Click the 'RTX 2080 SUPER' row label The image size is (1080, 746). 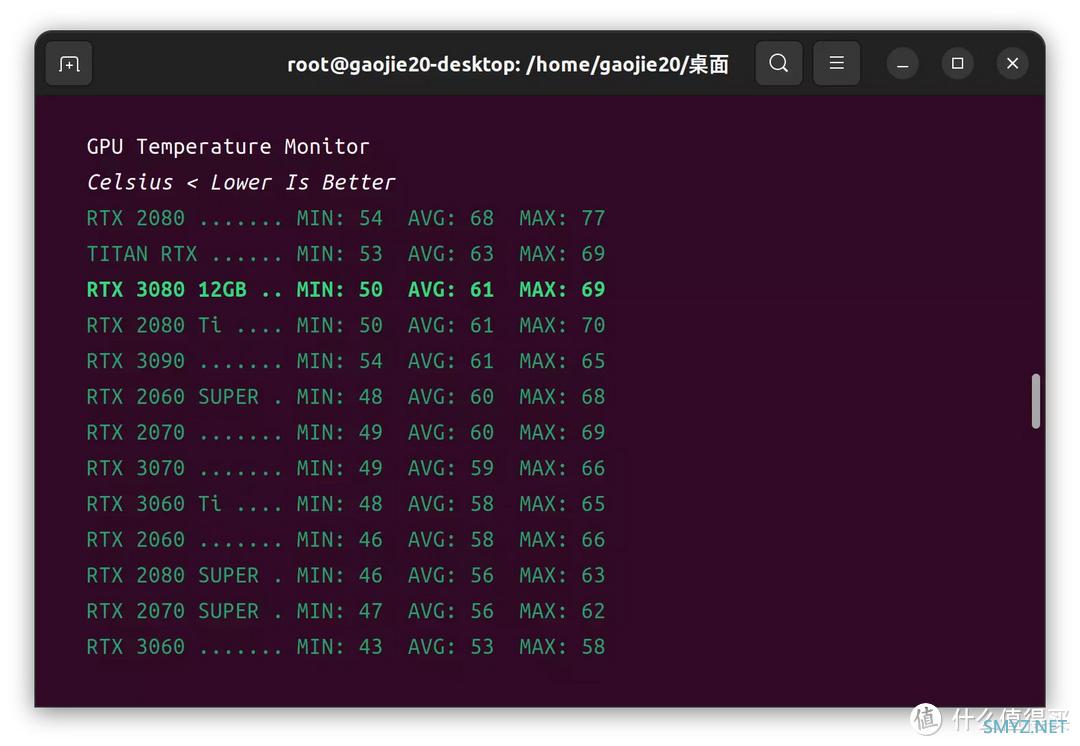[x=173, y=576]
